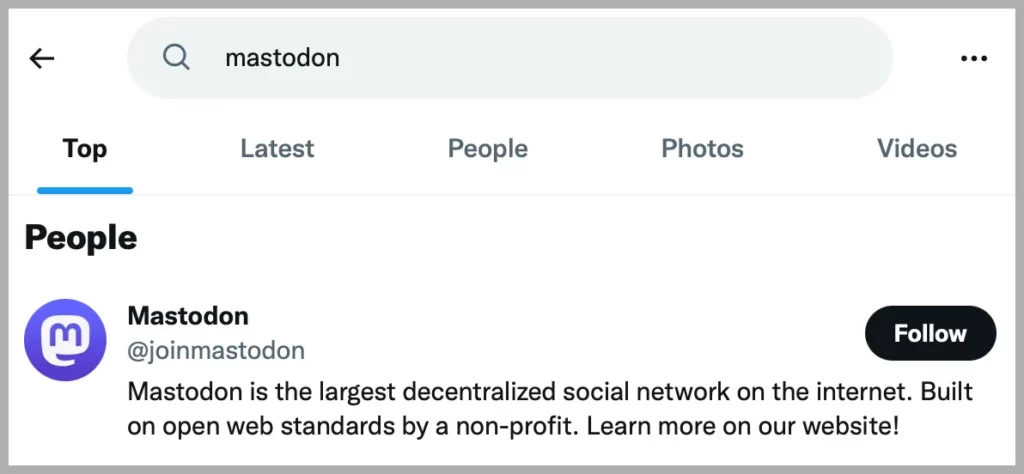This screenshot has width=1024, height=474.
Task: Open the People tab
Action: (488, 149)
